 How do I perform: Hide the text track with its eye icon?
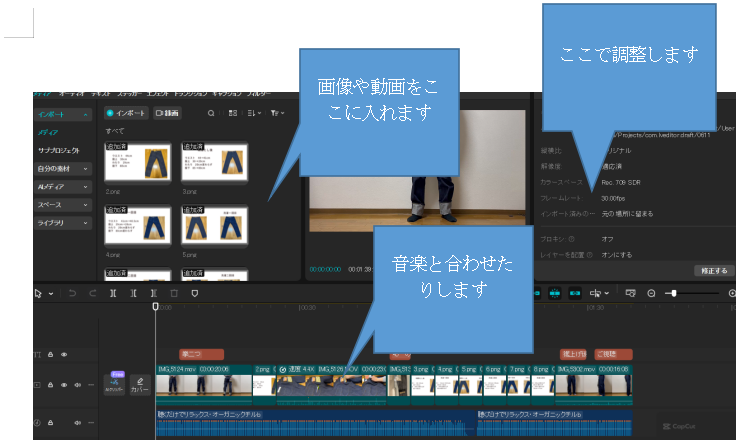(x=64, y=355)
